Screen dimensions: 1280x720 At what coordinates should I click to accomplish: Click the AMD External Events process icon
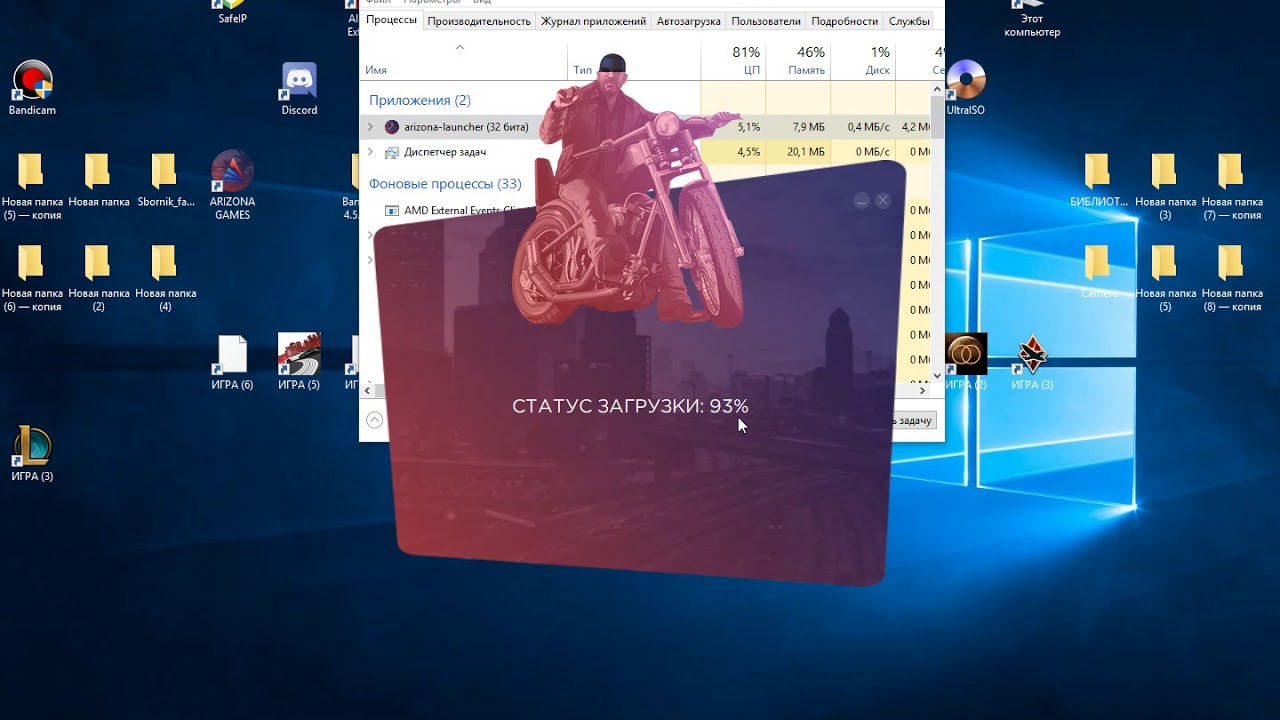[x=392, y=210]
